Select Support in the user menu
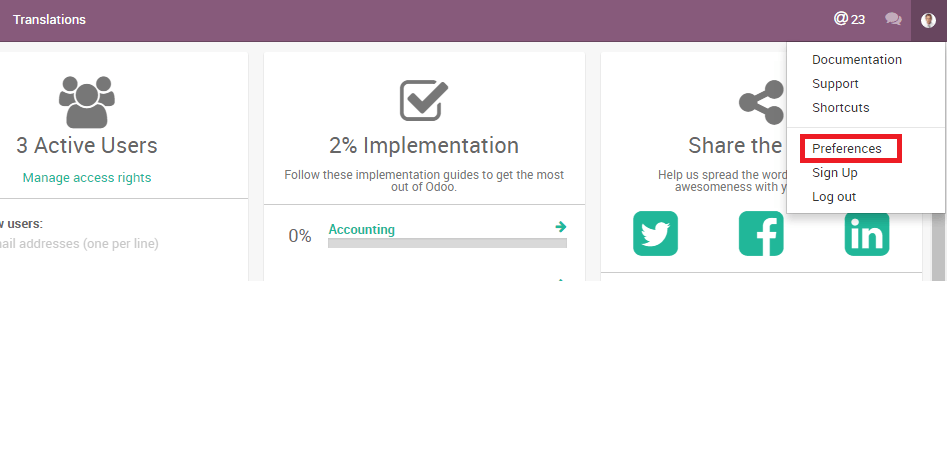 [x=835, y=84]
